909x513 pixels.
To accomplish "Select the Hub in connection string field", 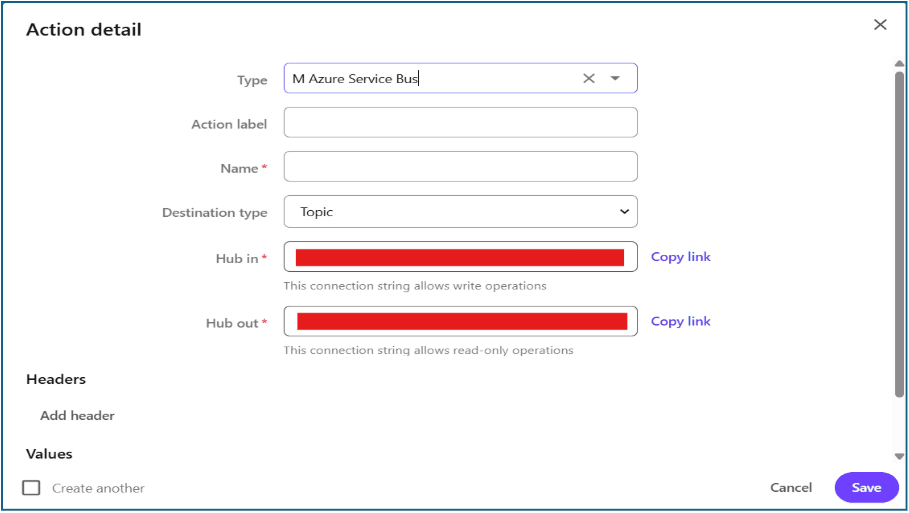I will coord(460,257).
